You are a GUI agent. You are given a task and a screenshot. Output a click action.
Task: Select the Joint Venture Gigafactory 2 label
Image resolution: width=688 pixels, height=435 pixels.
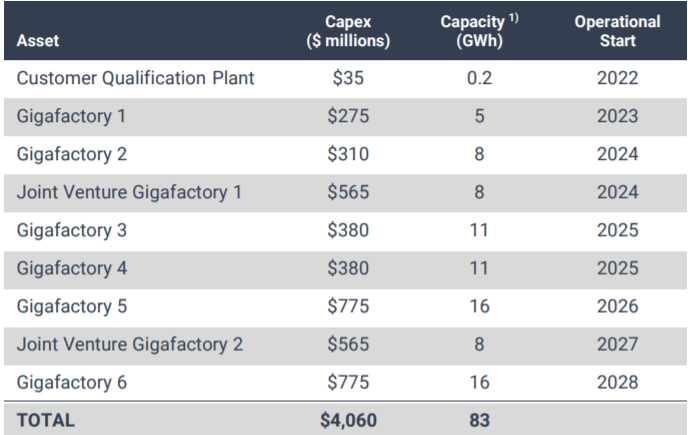[130, 344]
